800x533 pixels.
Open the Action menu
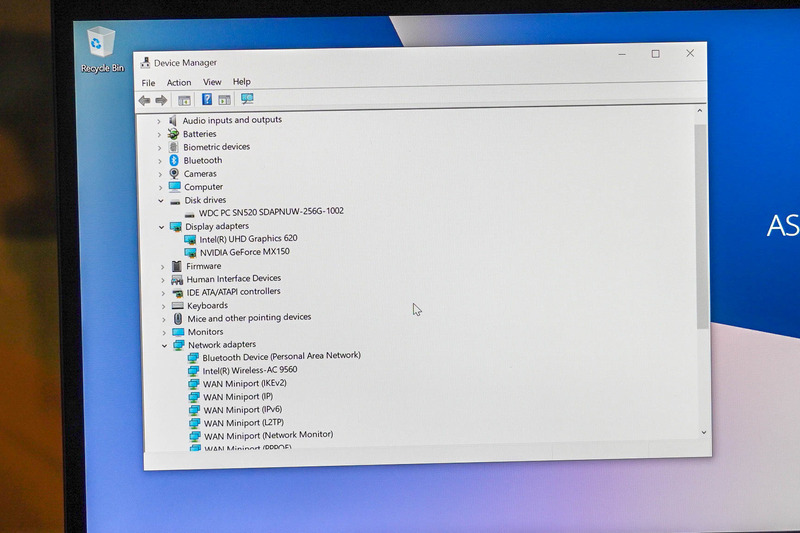point(179,82)
